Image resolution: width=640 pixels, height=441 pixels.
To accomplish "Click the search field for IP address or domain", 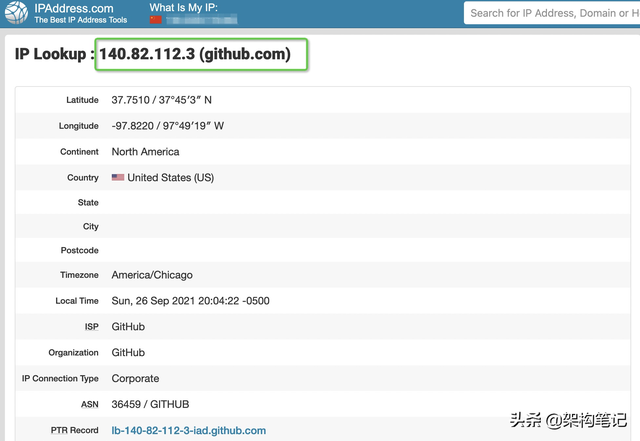I will [x=552, y=13].
